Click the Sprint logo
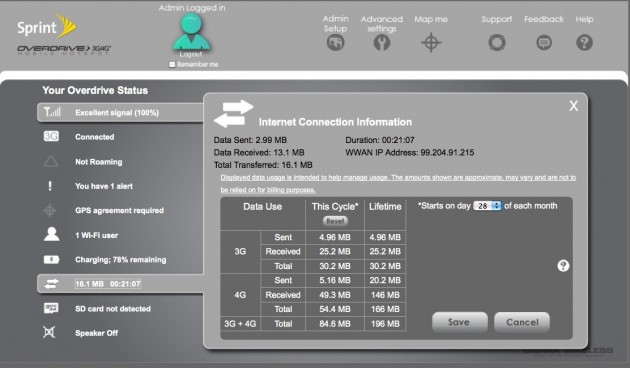This screenshot has height=368, width=630. pyautogui.click(x=47, y=27)
